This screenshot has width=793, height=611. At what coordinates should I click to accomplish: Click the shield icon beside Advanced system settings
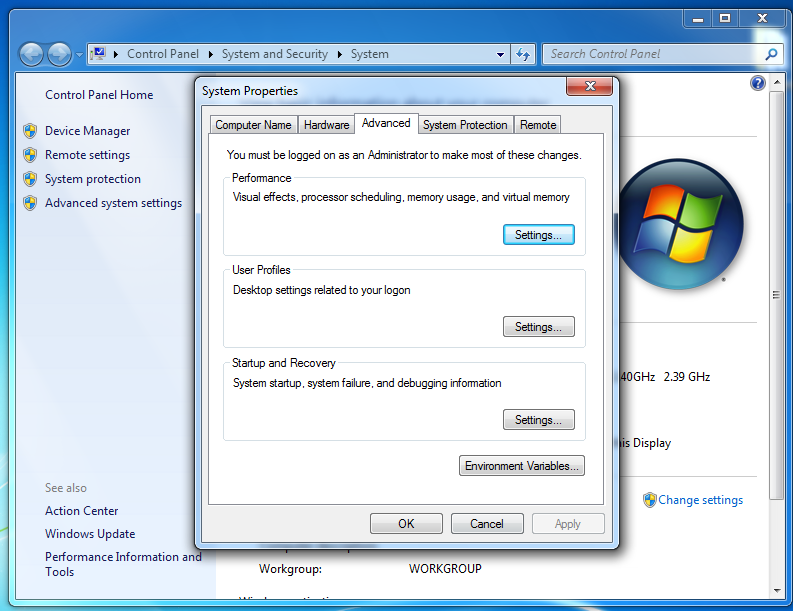coord(30,203)
